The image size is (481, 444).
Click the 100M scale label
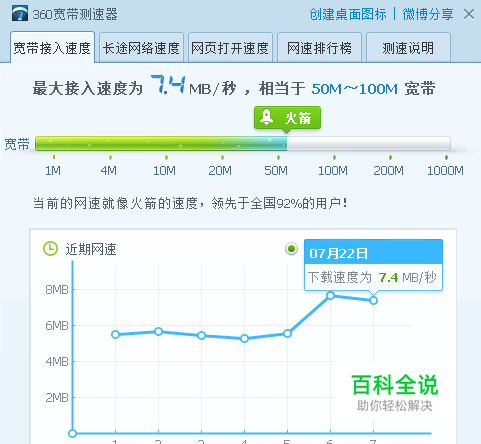pyautogui.click(x=333, y=171)
